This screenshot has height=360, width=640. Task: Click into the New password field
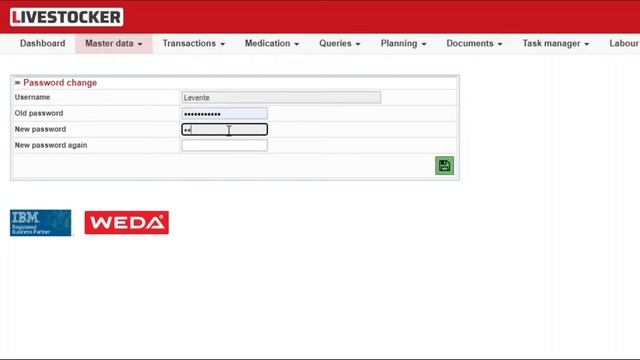tap(224, 129)
